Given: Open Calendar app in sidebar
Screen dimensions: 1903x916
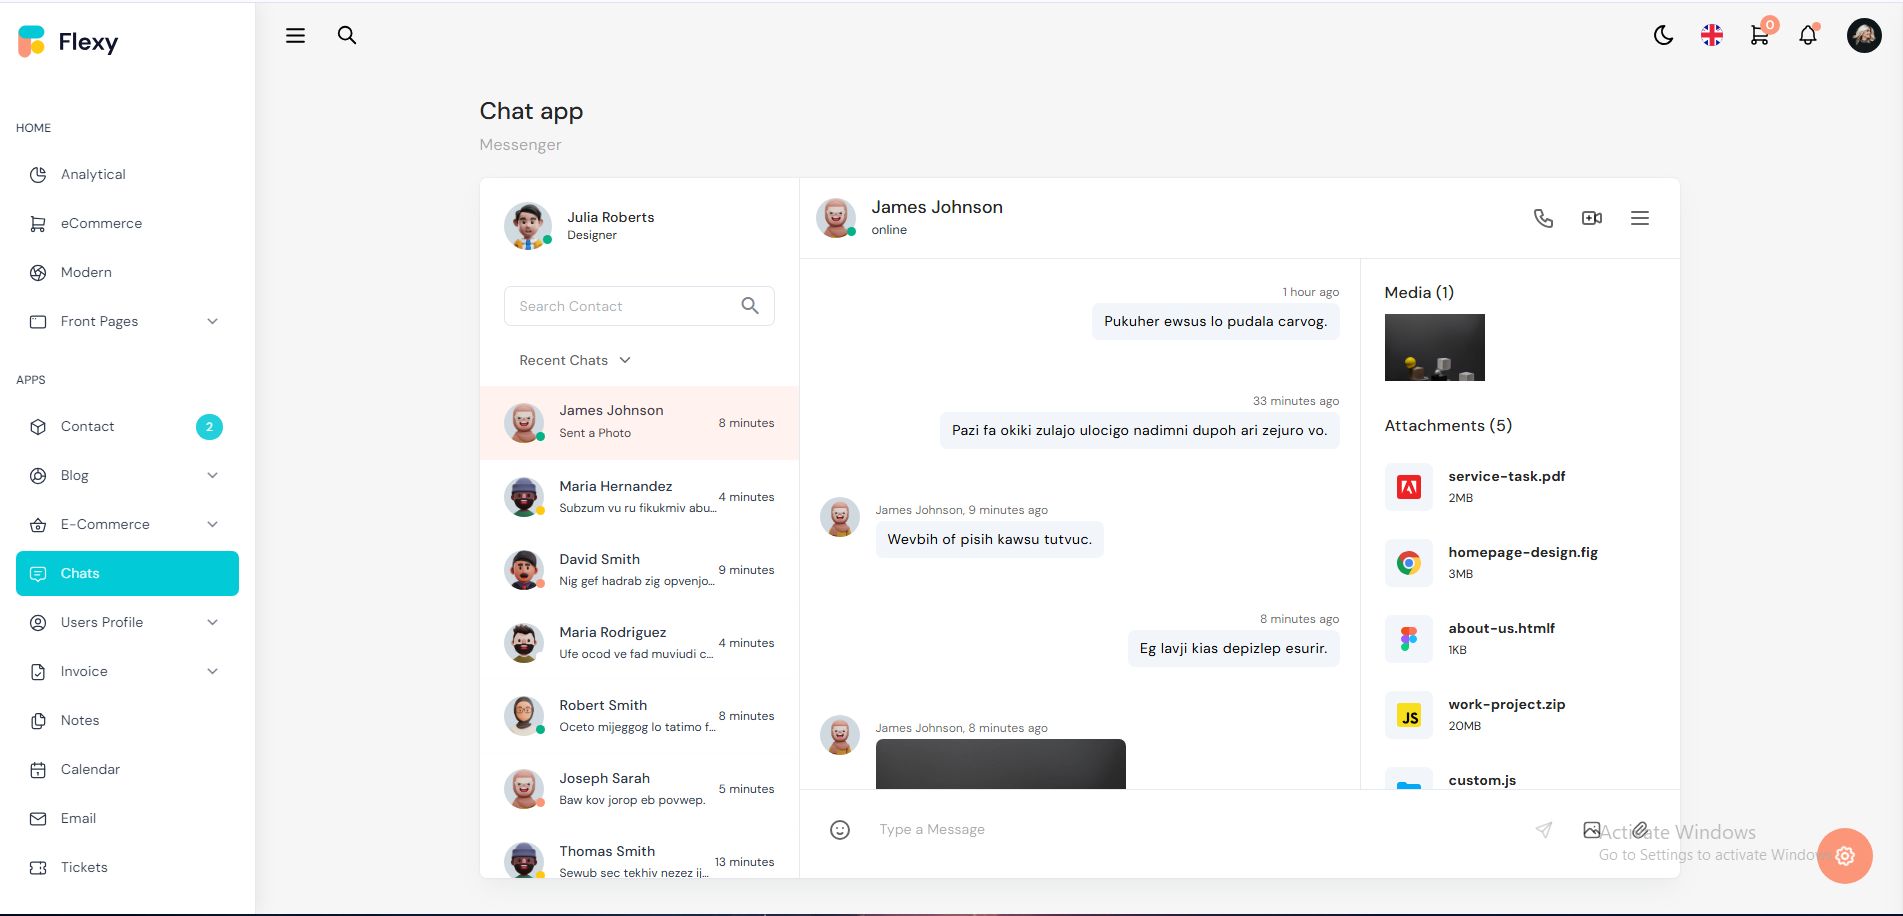Looking at the screenshot, I should (x=127, y=770).
